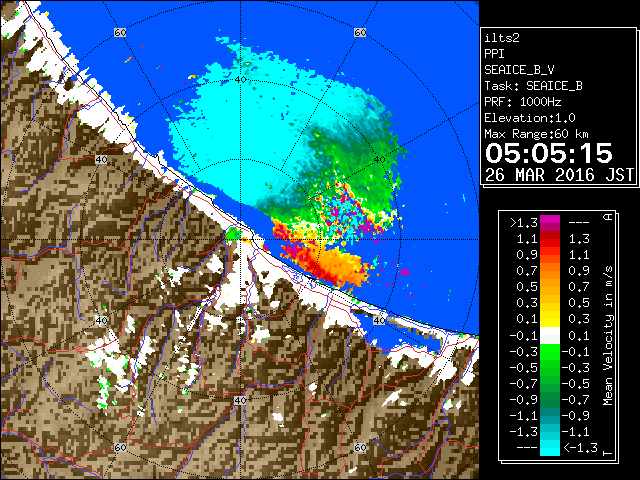Select the "Elevation:1.0" text

pos(530,118)
